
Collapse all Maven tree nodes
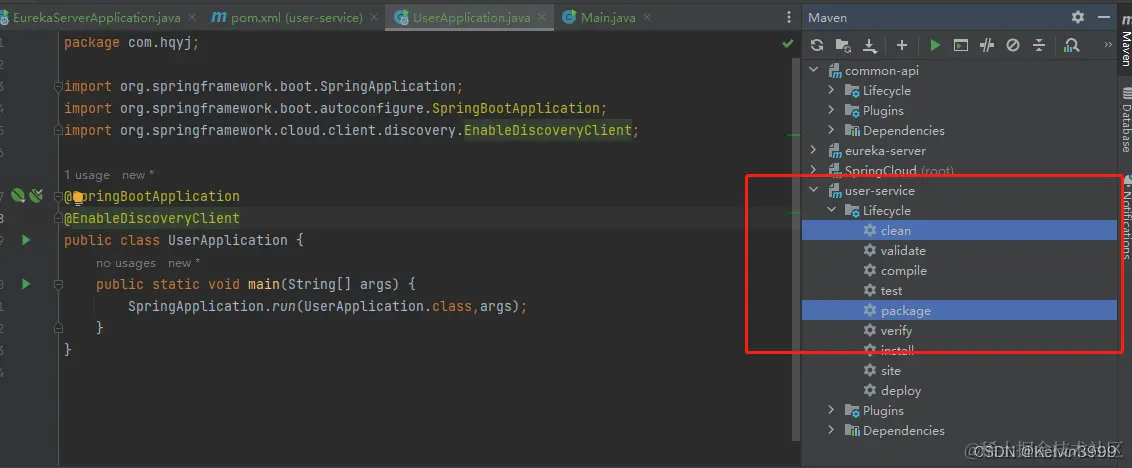(x=1039, y=46)
